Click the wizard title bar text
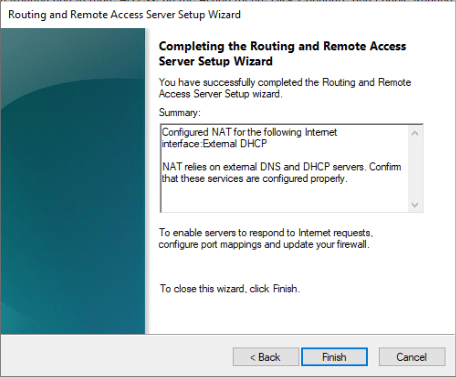 pos(124,15)
